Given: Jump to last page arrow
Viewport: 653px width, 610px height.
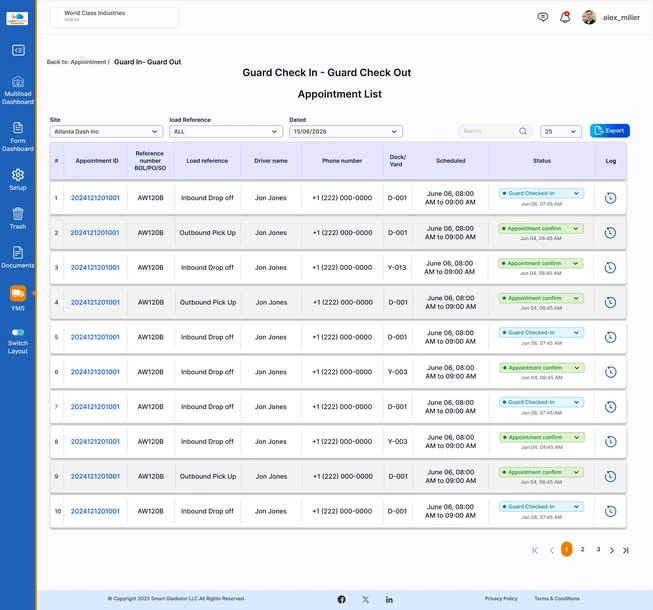Looking at the screenshot, I should [626, 550].
